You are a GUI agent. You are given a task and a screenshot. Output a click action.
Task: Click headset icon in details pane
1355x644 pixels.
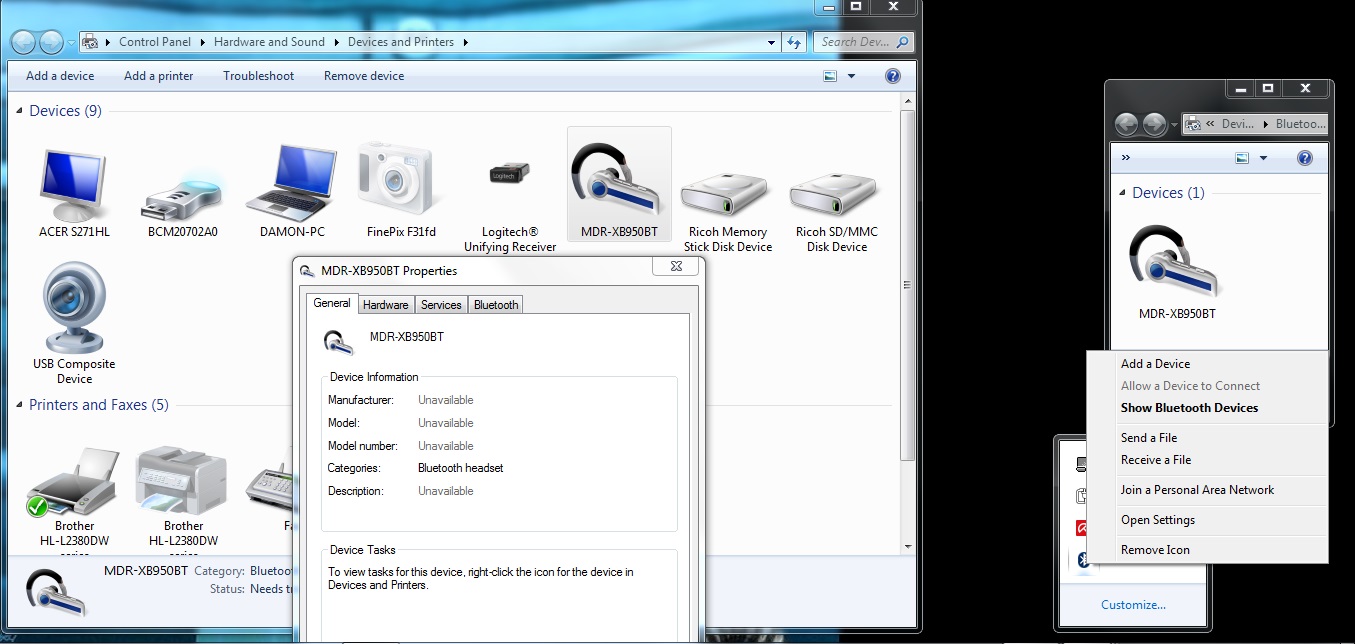55,592
